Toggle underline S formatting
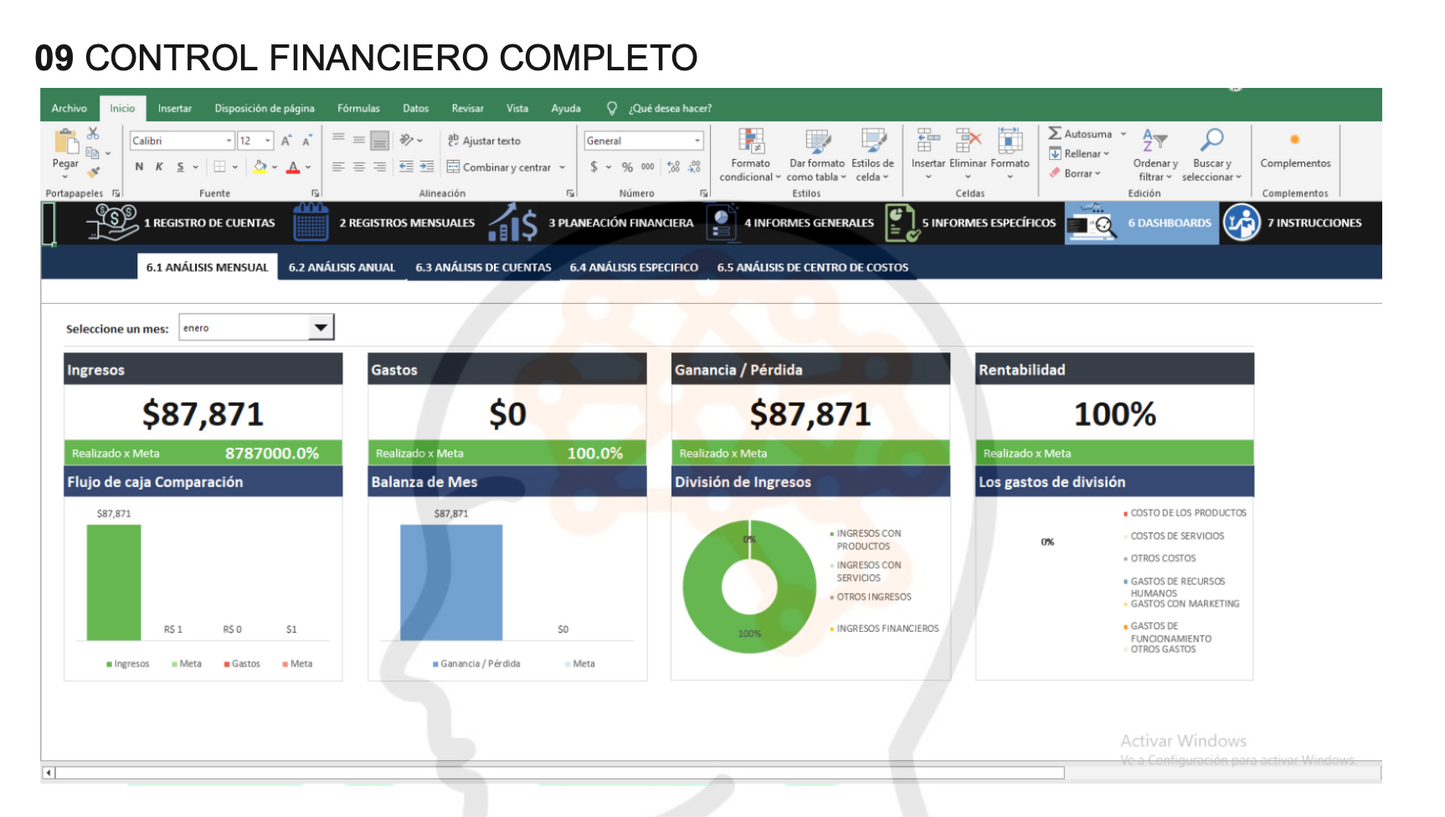 click(x=180, y=167)
